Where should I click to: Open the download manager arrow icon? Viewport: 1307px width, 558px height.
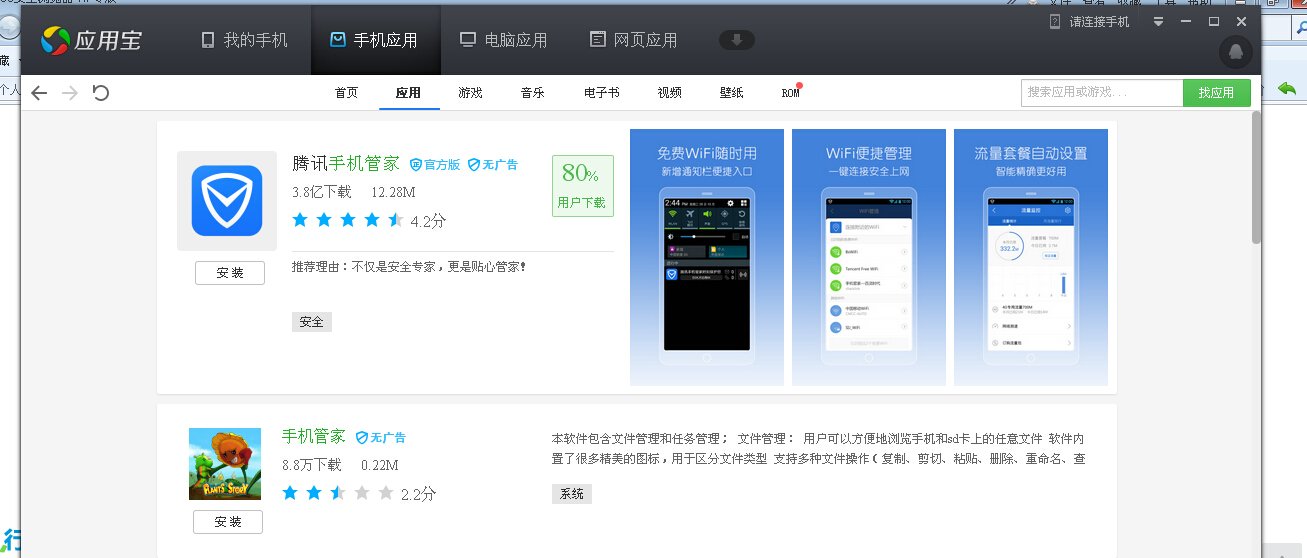coord(737,40)
